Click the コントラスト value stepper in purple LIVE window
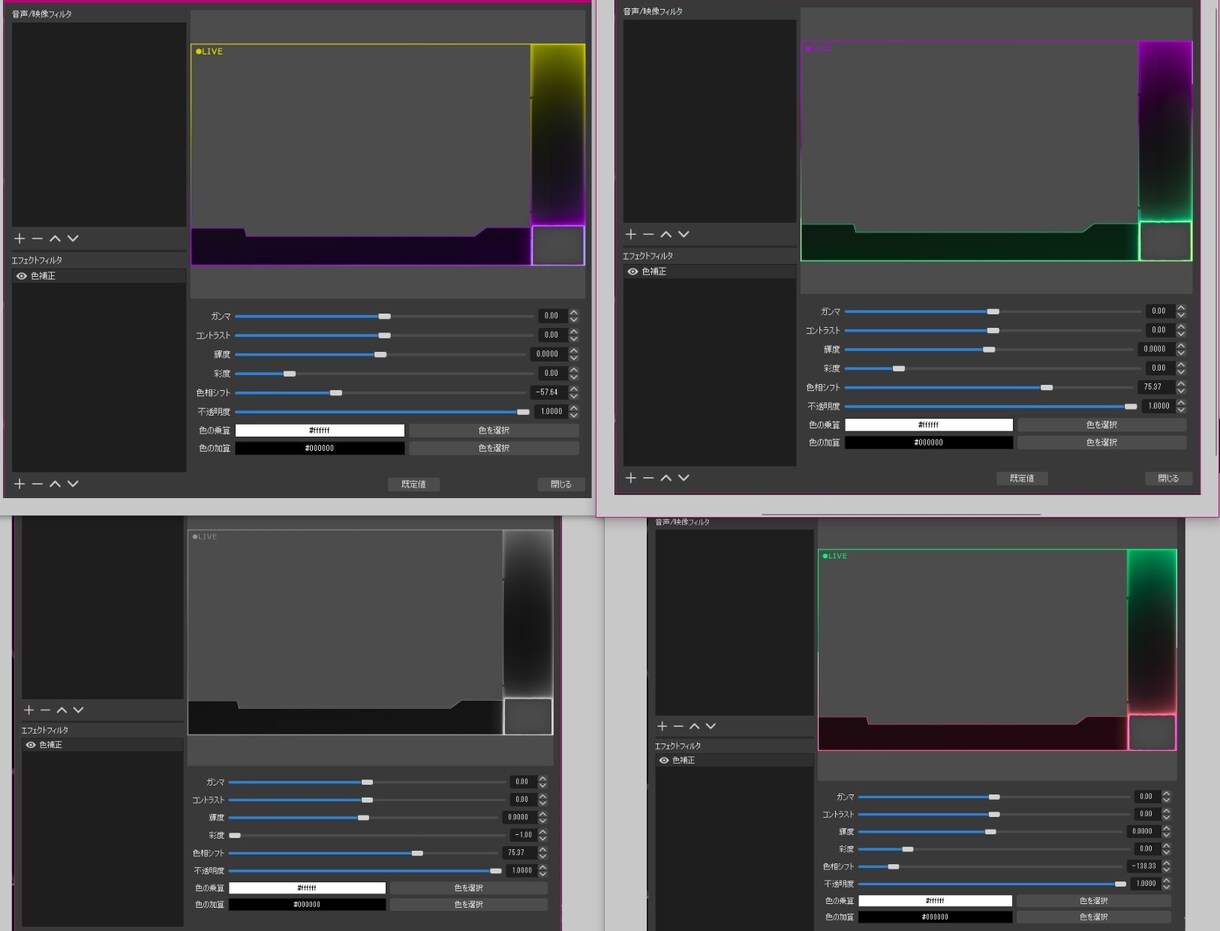 point(1181,330)
